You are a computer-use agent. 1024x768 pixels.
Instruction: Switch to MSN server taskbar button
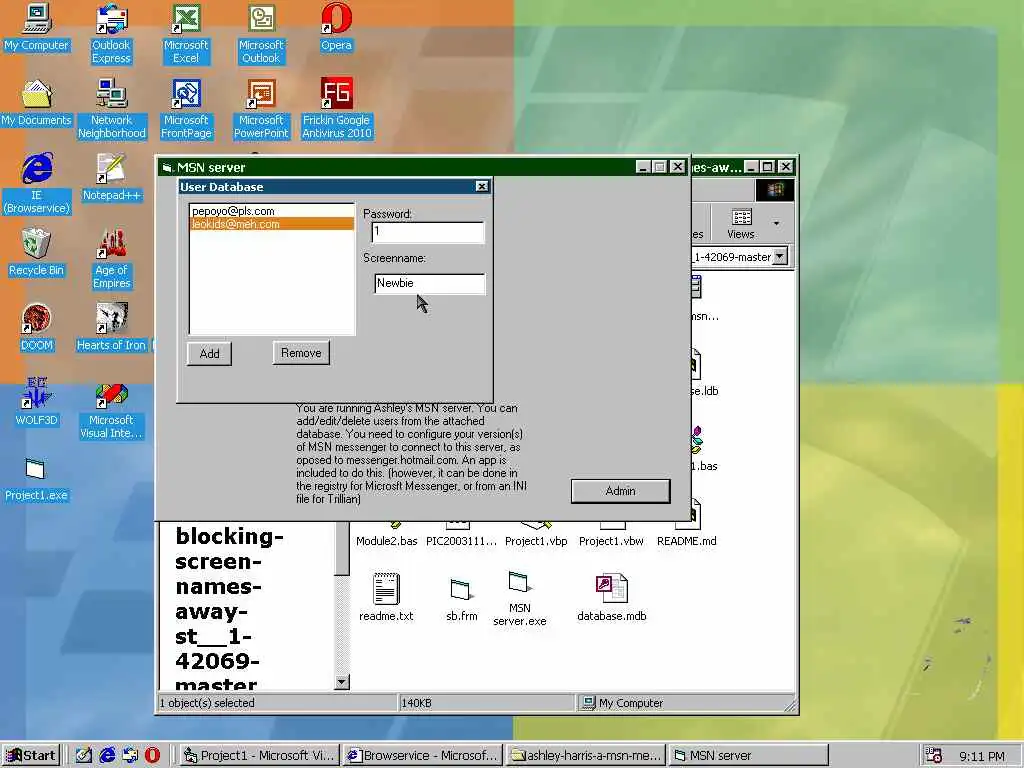click(748, 755)
